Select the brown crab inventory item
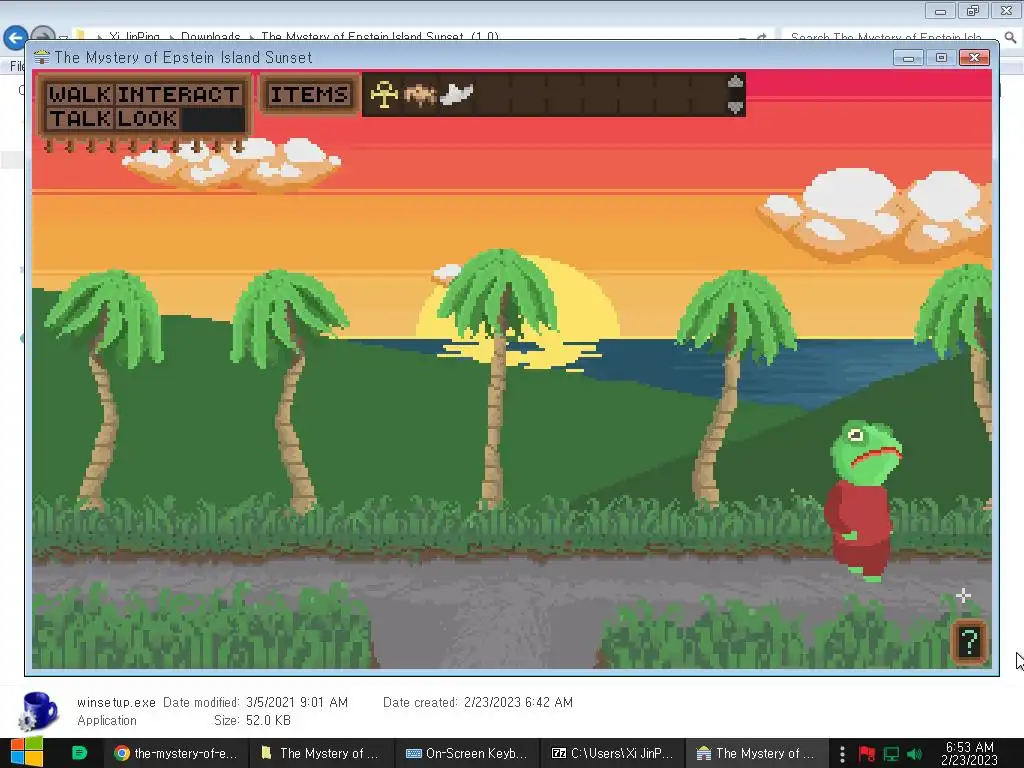The width and height of the screenshot is (1024, 768). coord(420,95)
